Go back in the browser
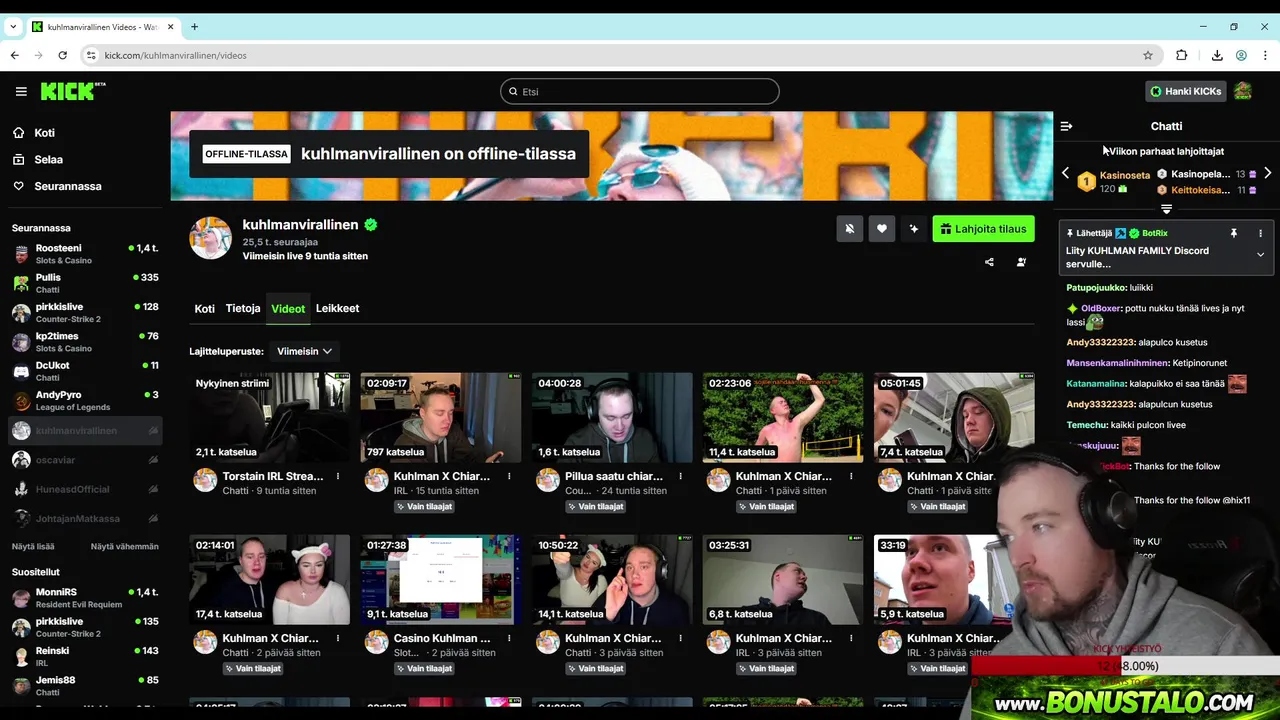1280x720 pixels. [x=15, y=55]
